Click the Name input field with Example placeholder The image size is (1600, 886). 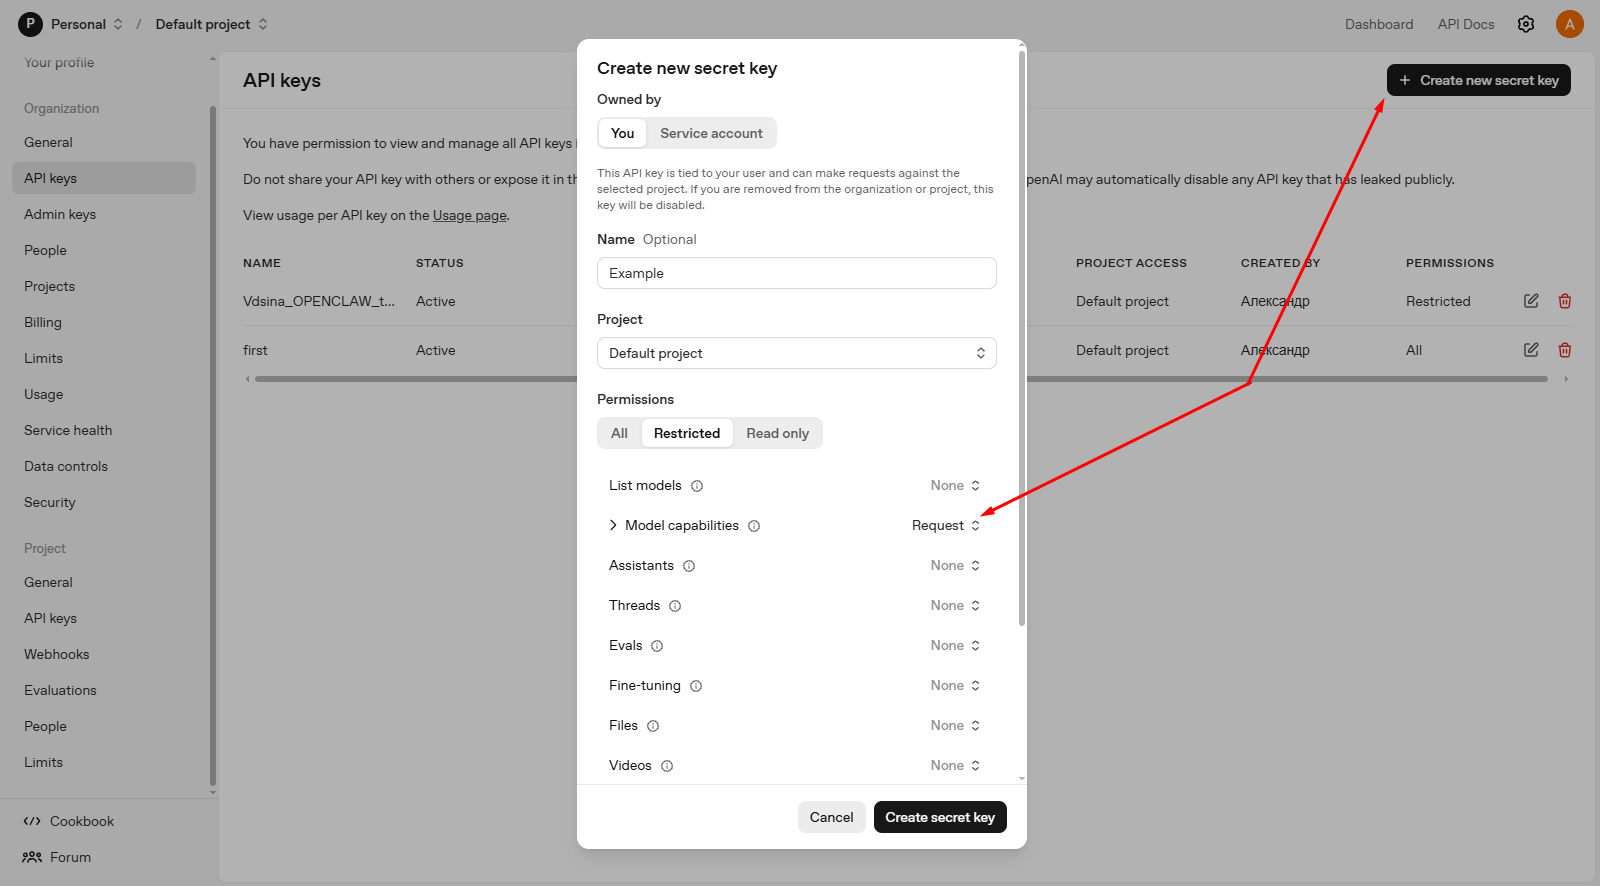[x=796, y=273]
